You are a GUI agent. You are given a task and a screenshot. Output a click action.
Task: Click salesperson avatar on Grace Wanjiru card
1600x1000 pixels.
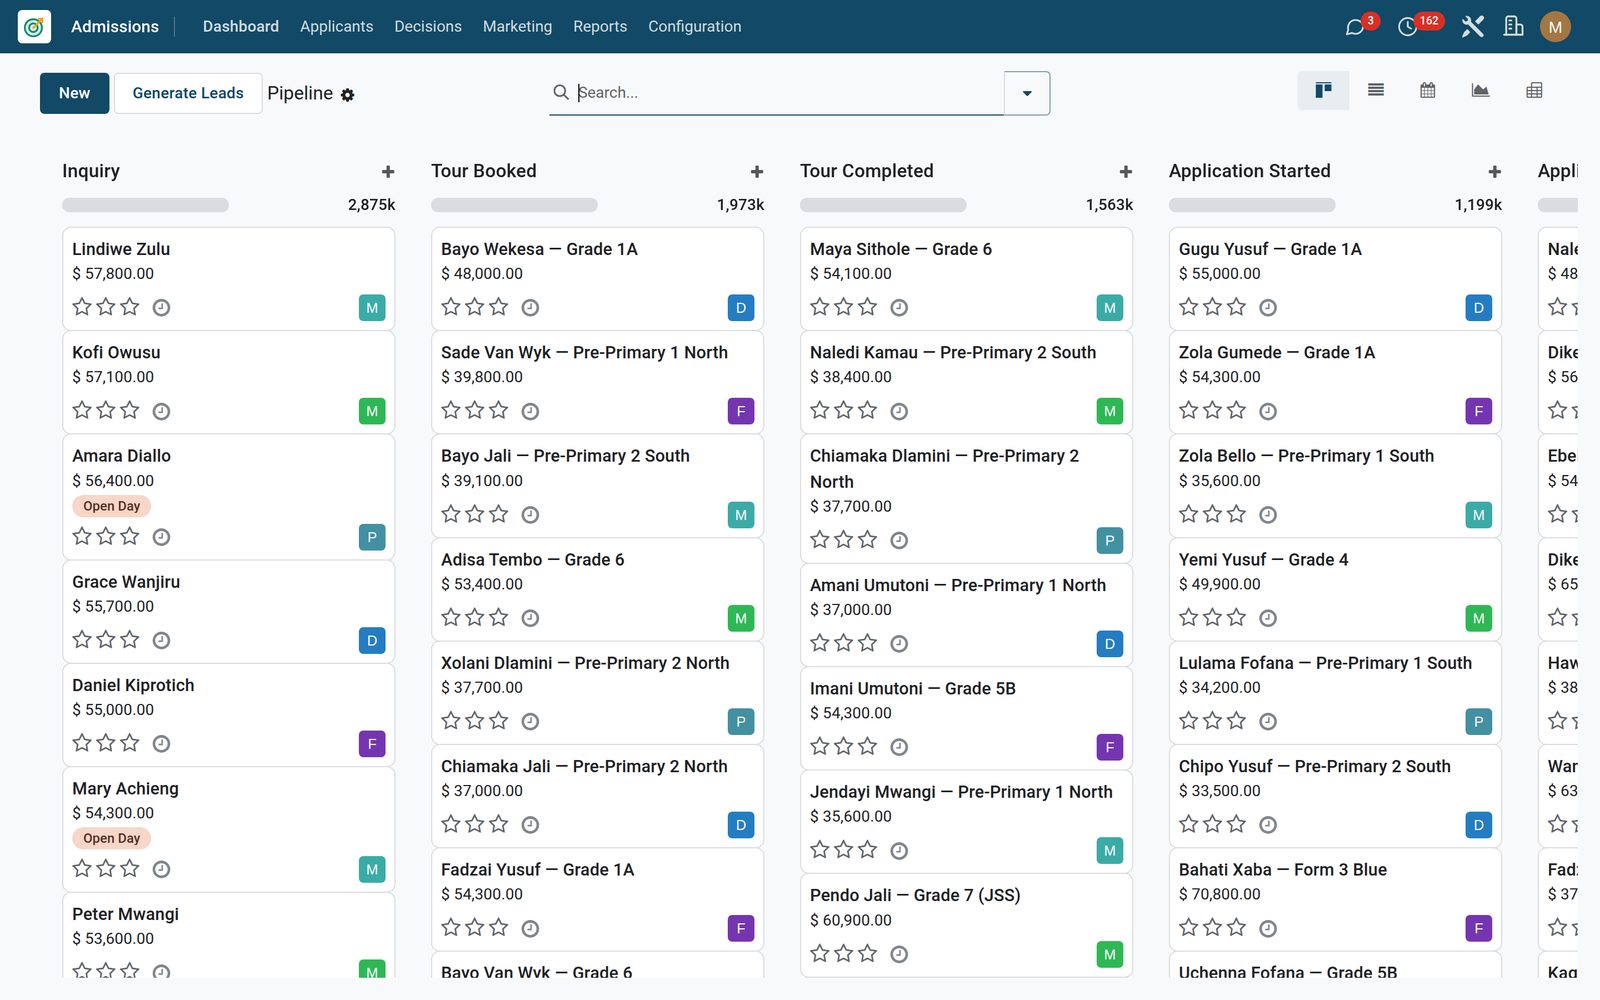click(x=372, y=641)
